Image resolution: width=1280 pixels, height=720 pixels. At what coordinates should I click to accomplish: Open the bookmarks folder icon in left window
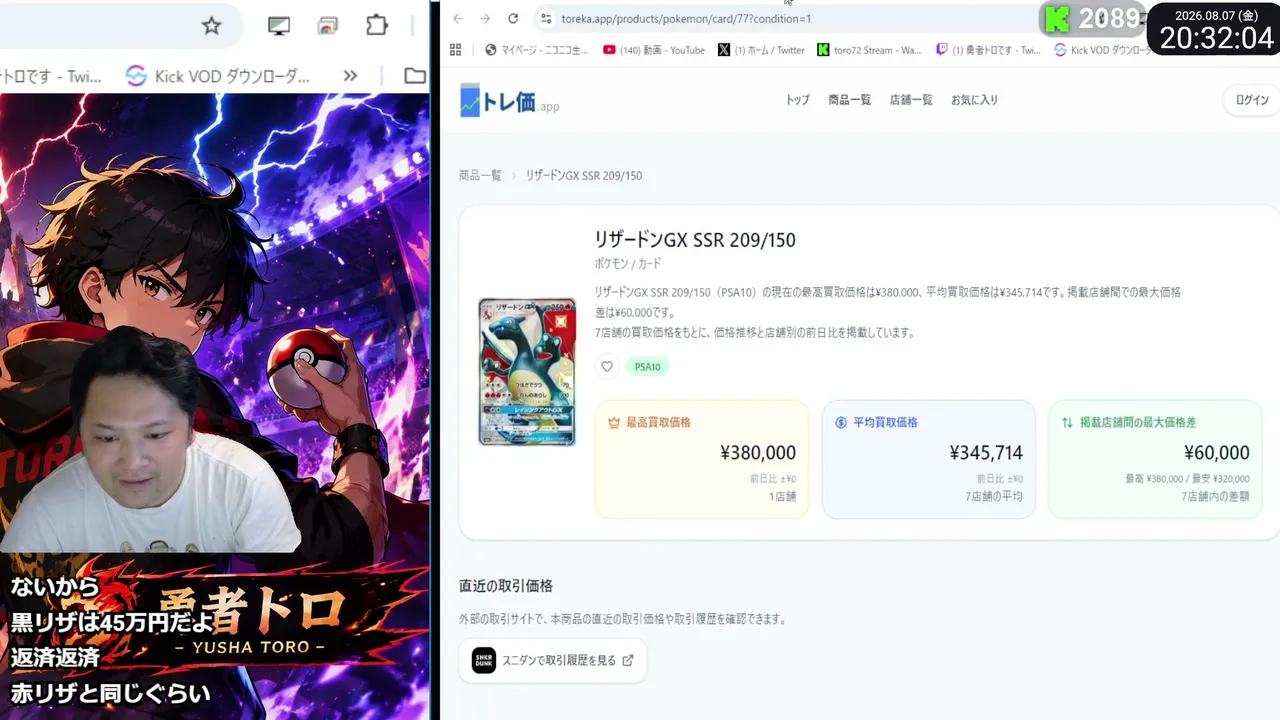tap(415, 76)
